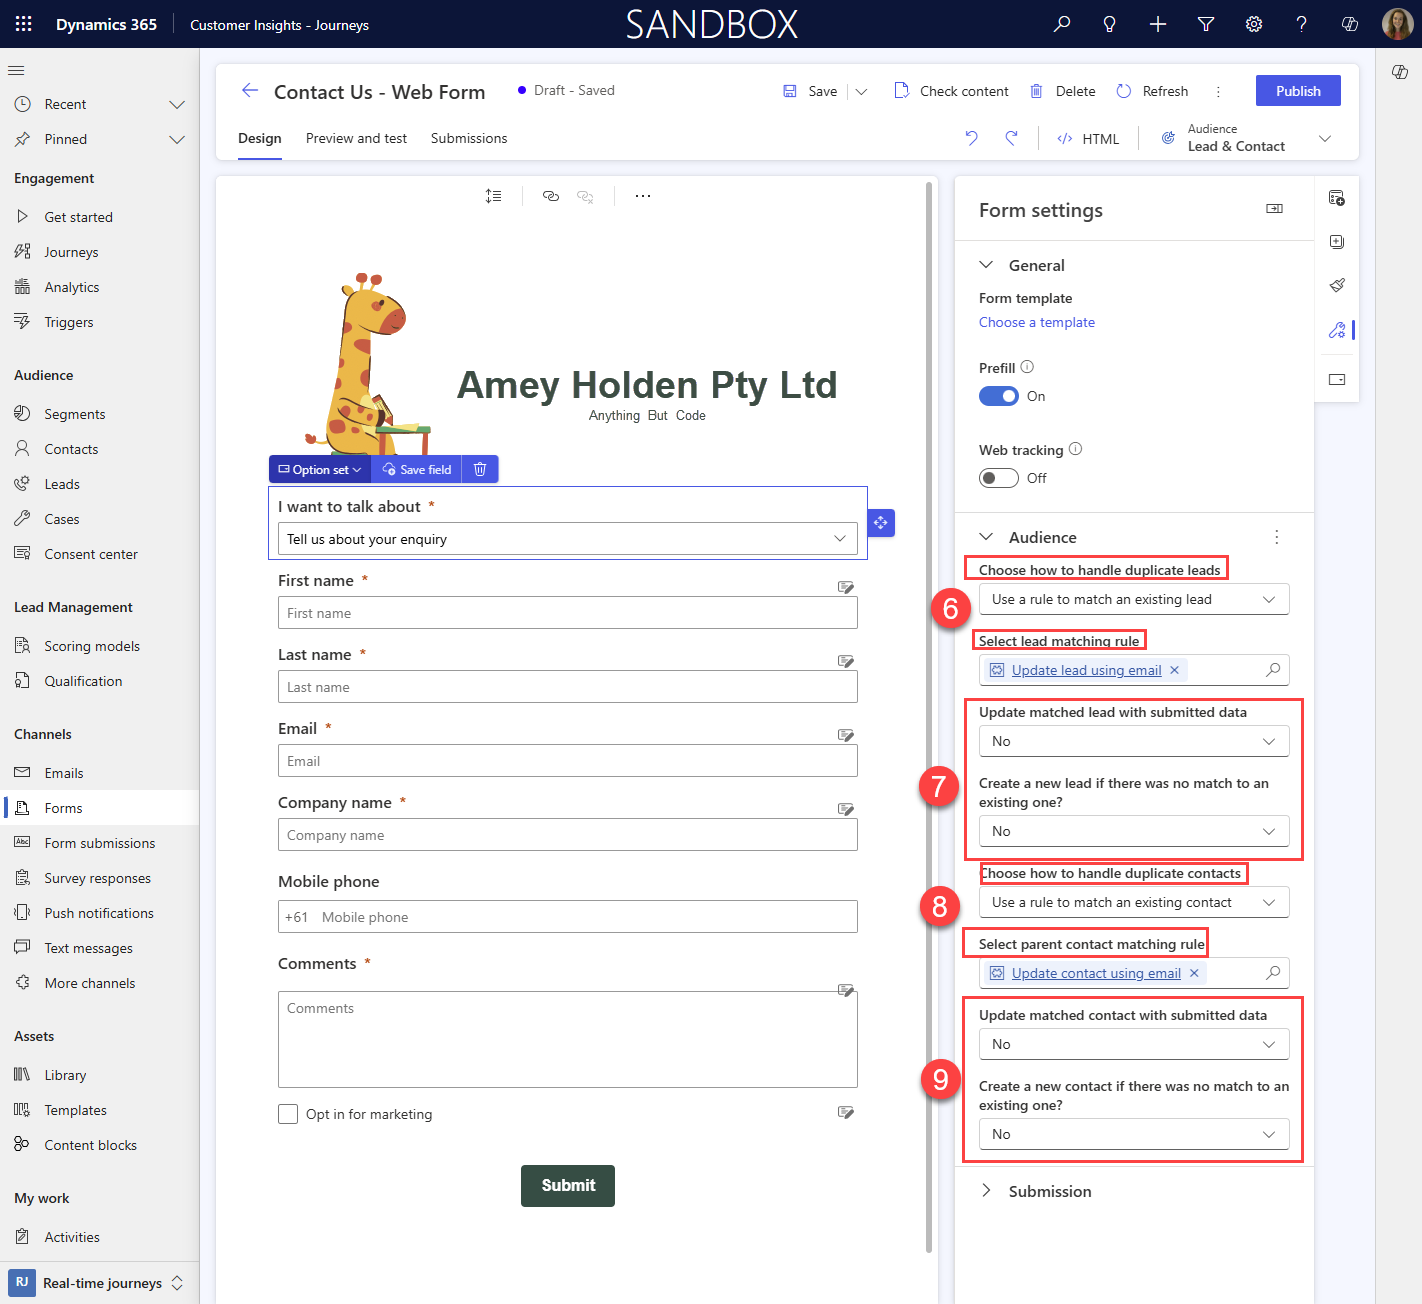
Task: Click the undo arrow icon
Action: click(x=971, y=138)
